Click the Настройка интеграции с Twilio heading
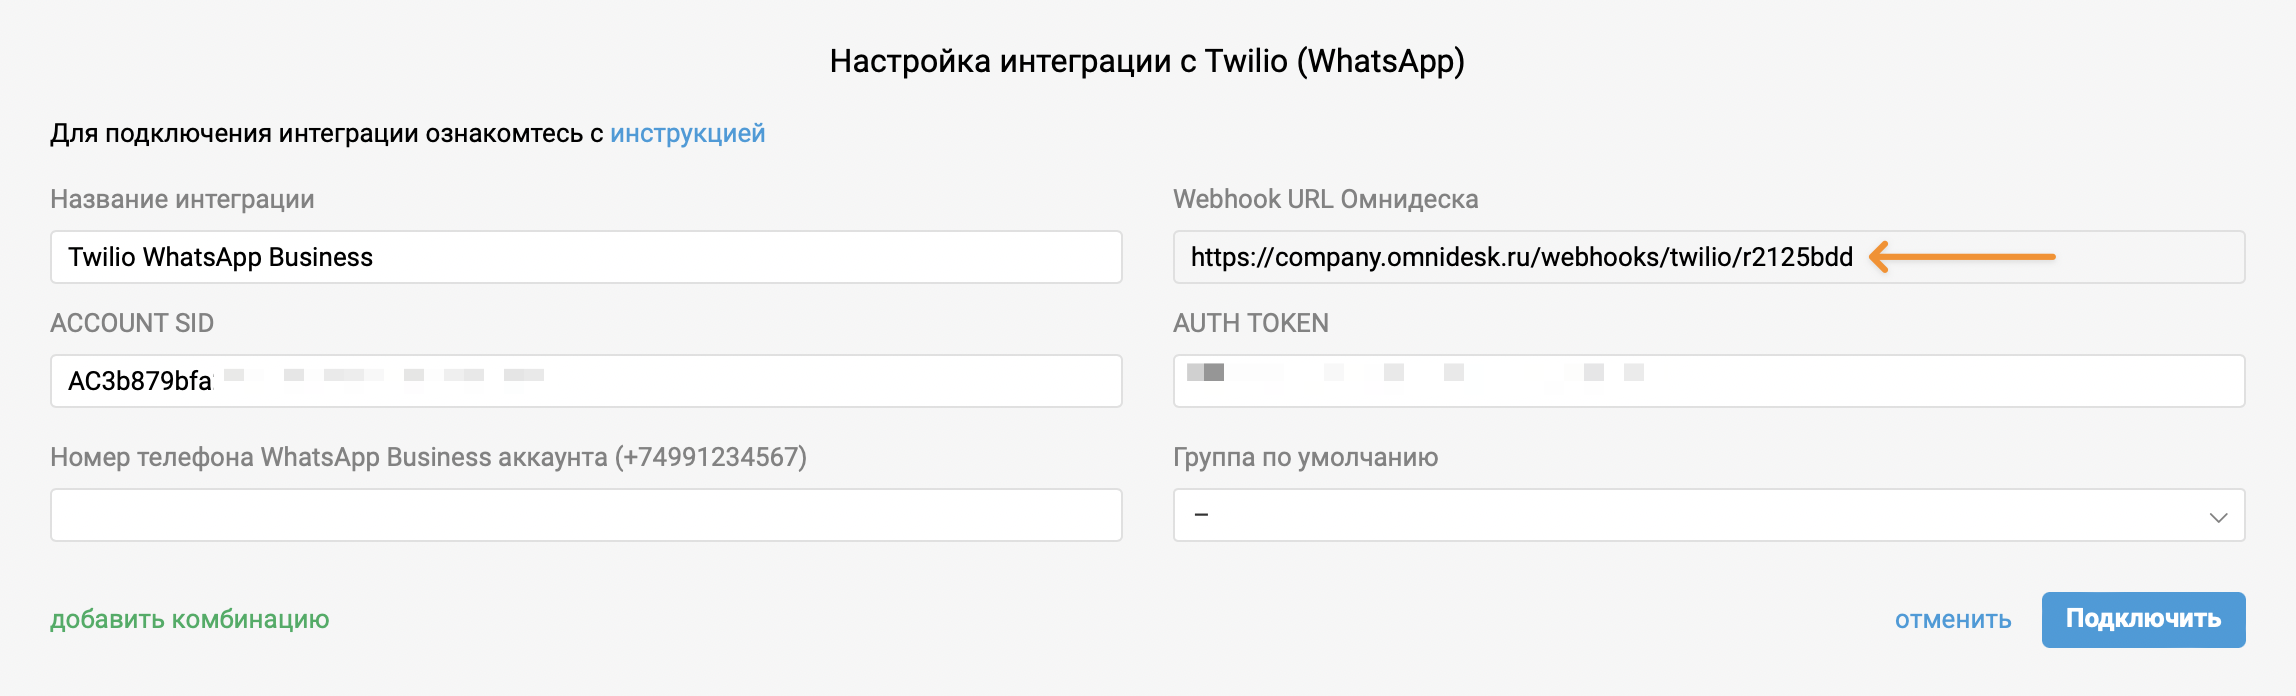This screenshot has height=696, width=2296. (1147, 61)
